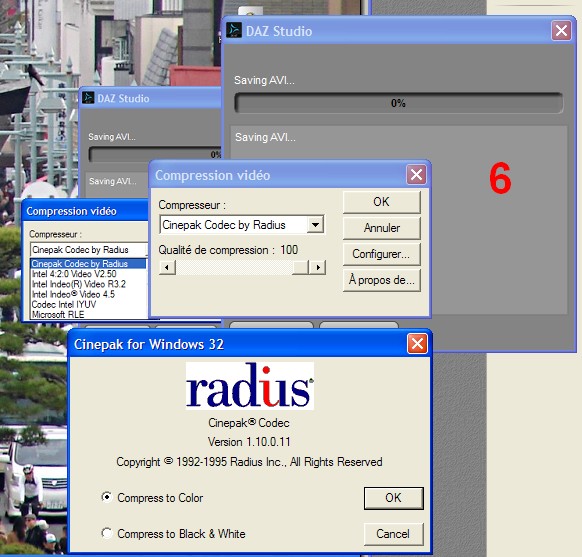Close the Cinepak for Windows 32 dialog
The width and height of the screenshot is (582, 557).
tap(417, 344)
